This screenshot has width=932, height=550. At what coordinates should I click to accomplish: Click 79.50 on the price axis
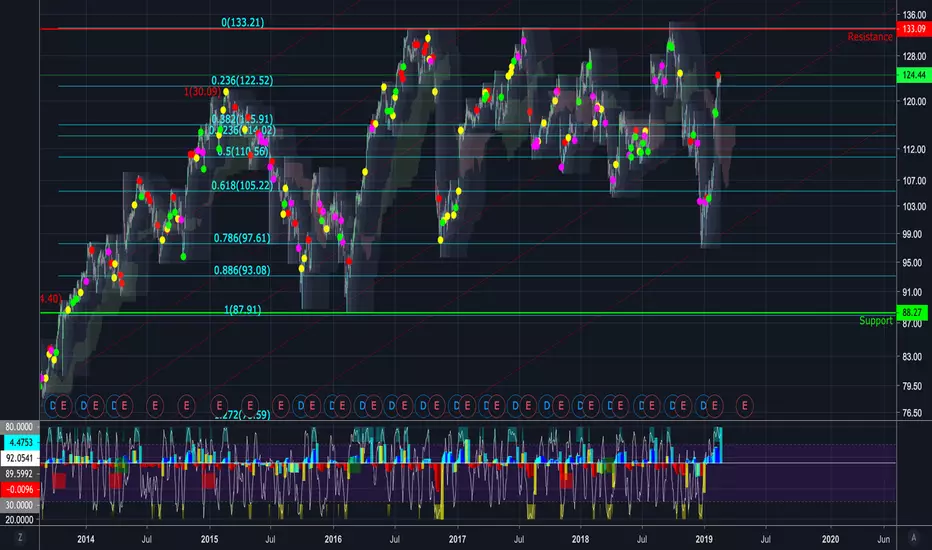coord(914,386)
